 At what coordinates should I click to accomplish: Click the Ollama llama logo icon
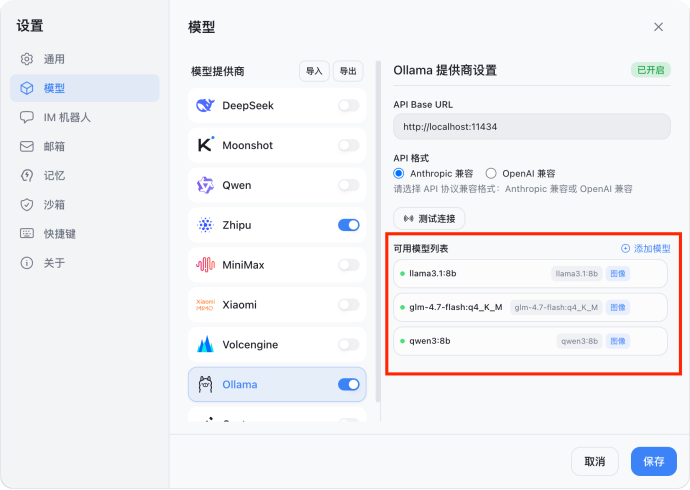pos(205,384)
